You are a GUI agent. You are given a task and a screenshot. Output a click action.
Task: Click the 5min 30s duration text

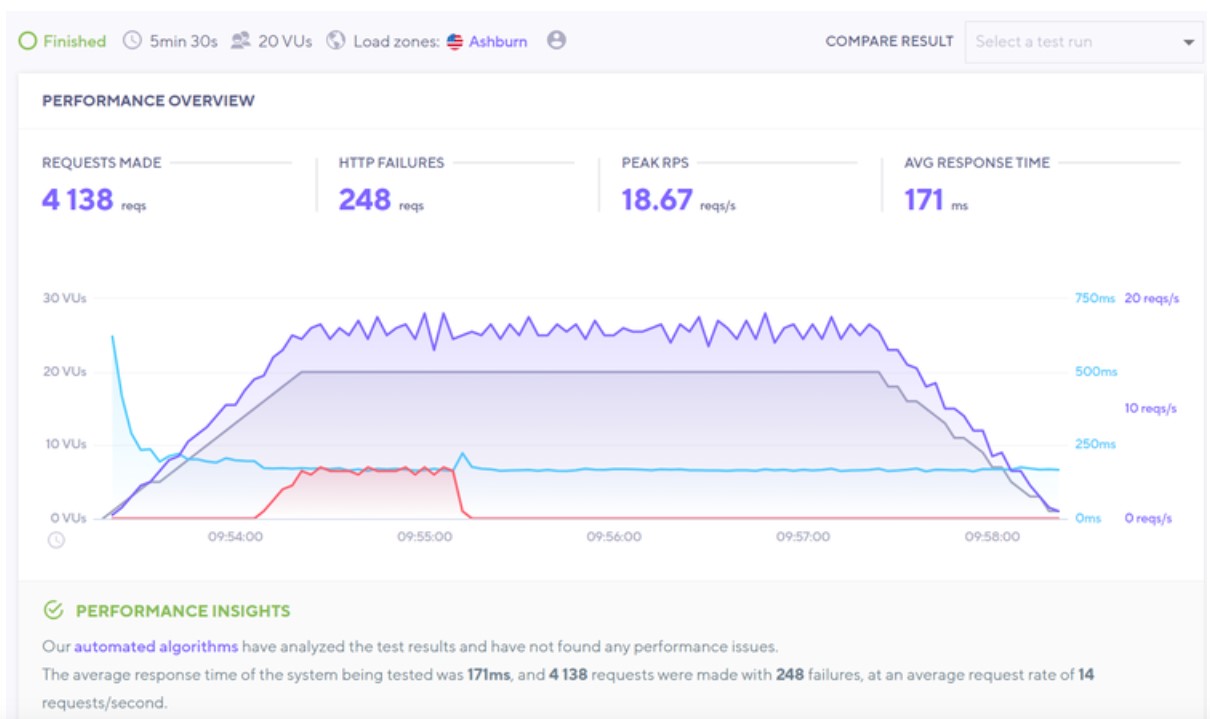[x=183, y=42]
